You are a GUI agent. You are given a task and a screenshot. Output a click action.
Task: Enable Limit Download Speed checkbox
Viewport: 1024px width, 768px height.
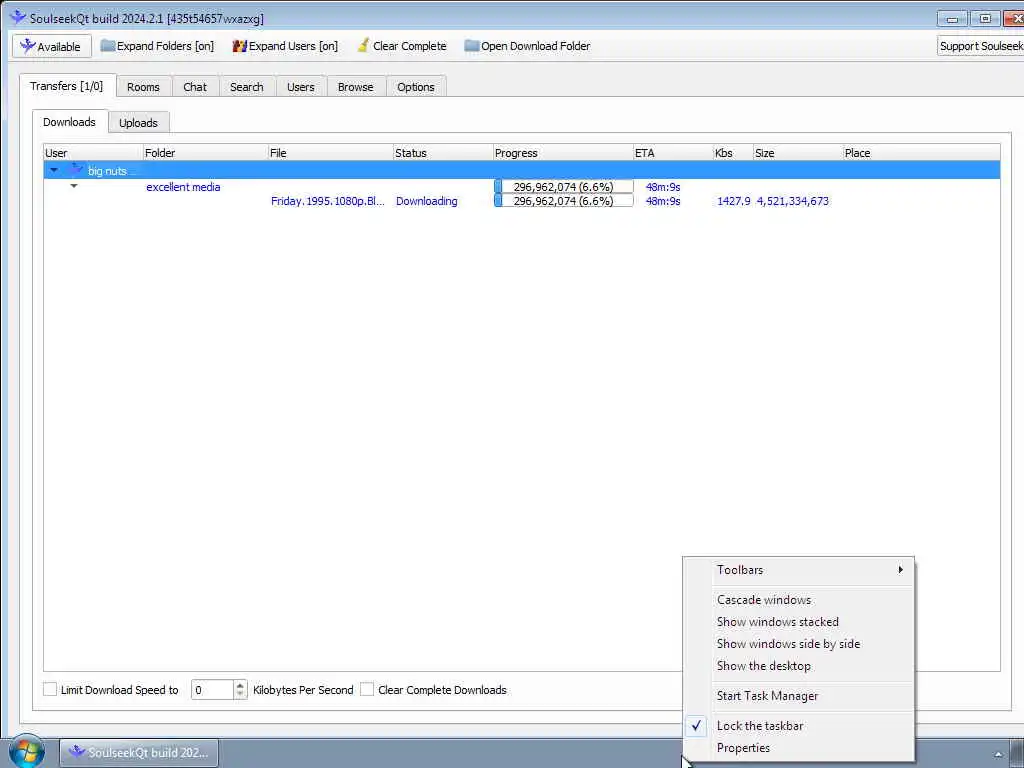[x=50, y=689]
